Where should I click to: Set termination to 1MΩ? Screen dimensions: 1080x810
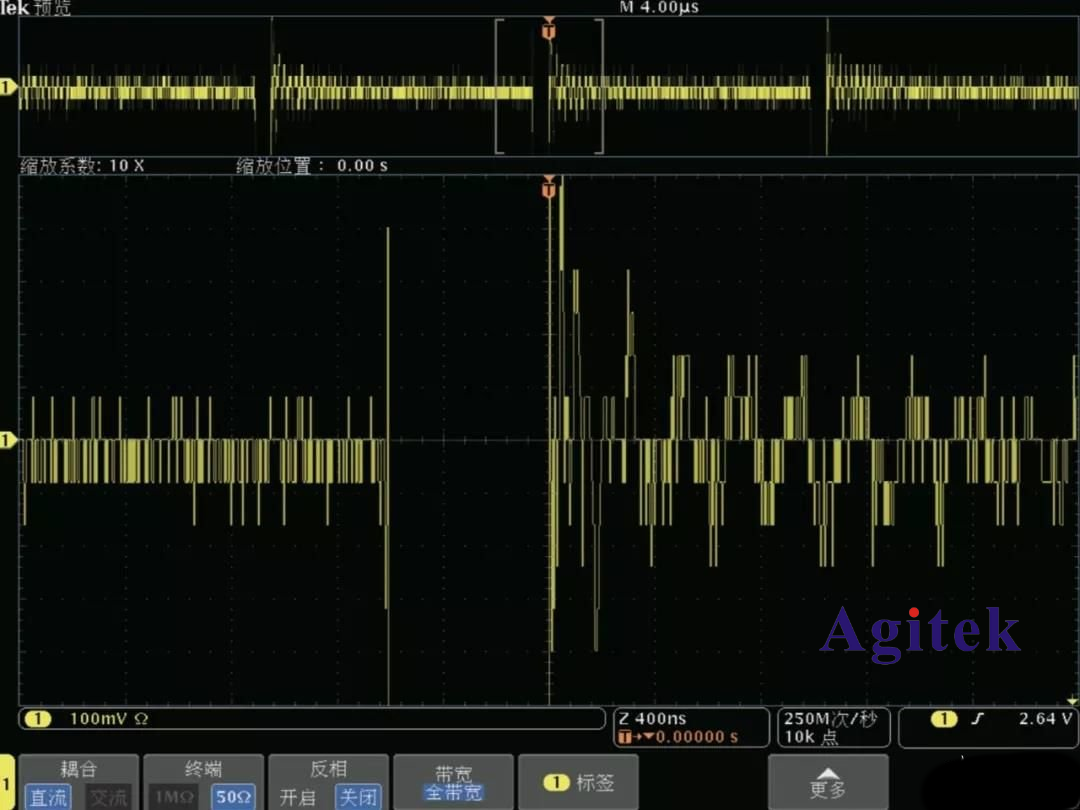click(x=174, y=797)
